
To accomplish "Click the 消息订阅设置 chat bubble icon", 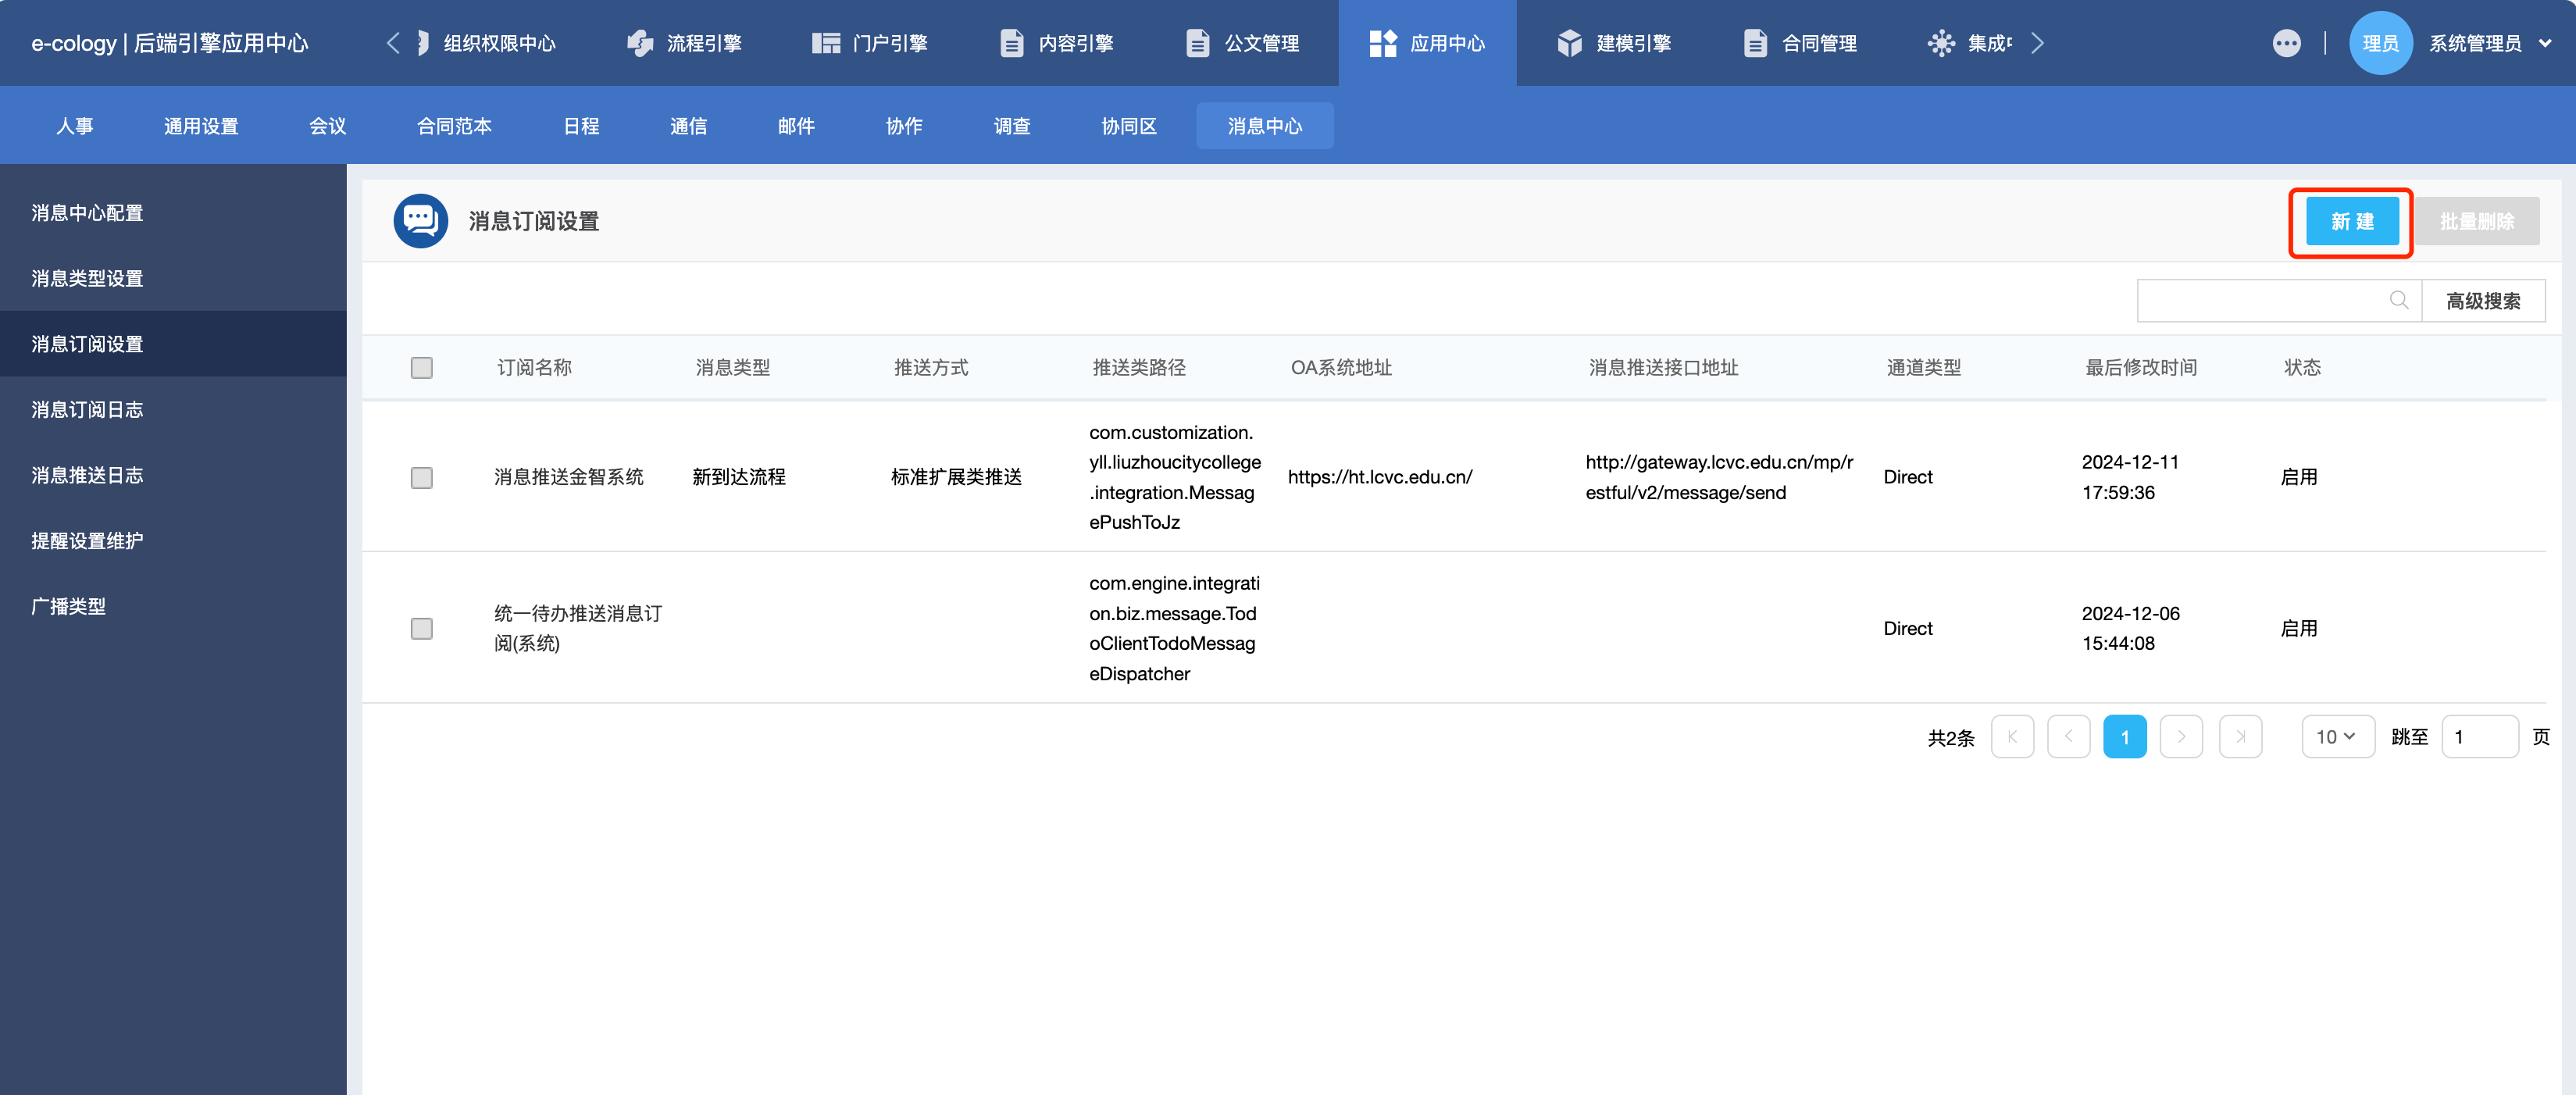I will [x=421, y=221].
